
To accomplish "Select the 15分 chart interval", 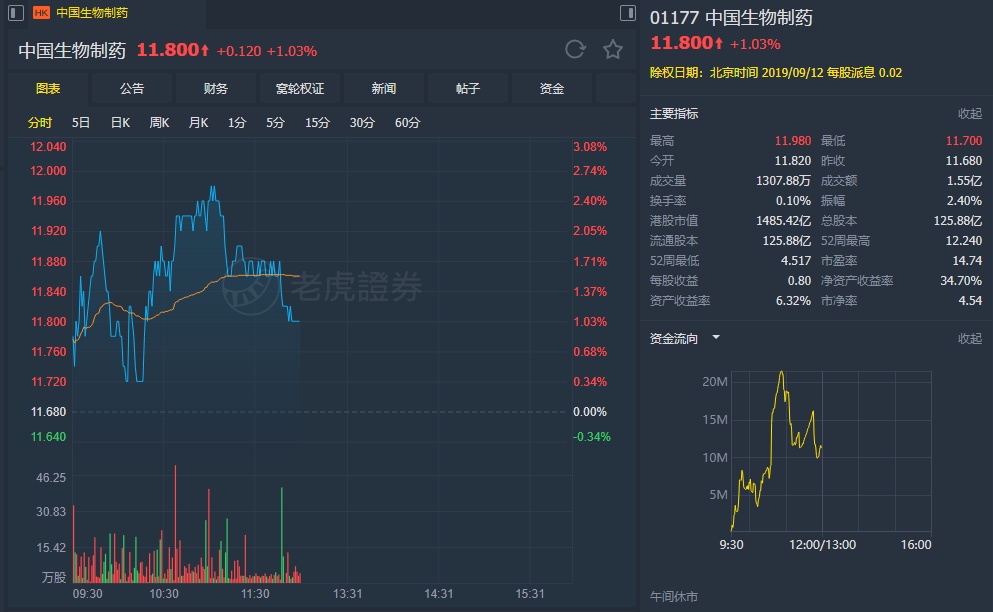I will 318,123.
